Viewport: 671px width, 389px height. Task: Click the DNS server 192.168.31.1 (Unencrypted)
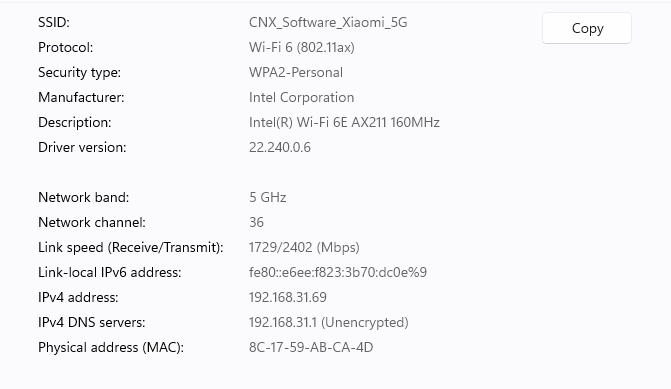329,322
